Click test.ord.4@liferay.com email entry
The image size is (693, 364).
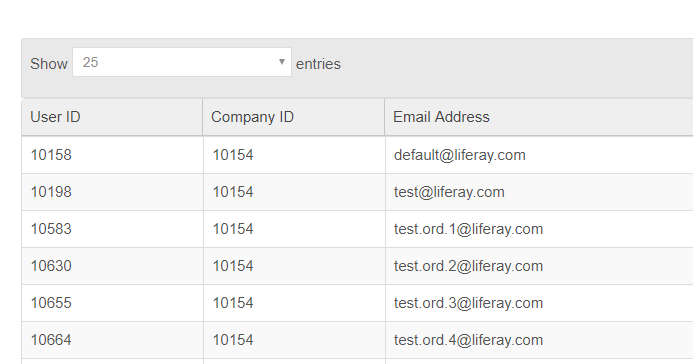468,340
